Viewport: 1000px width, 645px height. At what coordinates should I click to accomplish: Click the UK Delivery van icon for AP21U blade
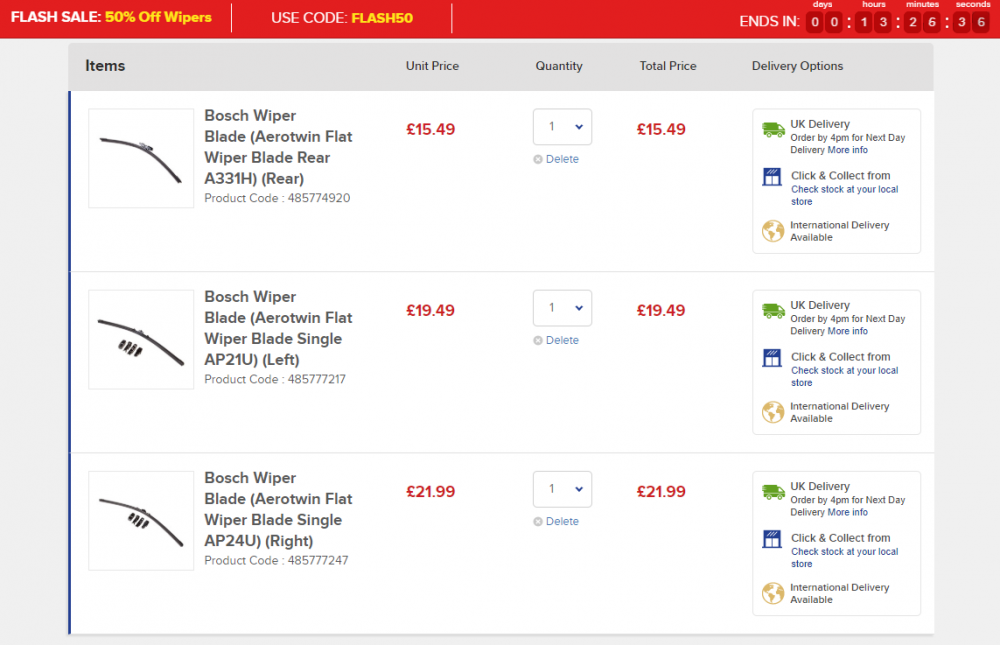[773, 311]
